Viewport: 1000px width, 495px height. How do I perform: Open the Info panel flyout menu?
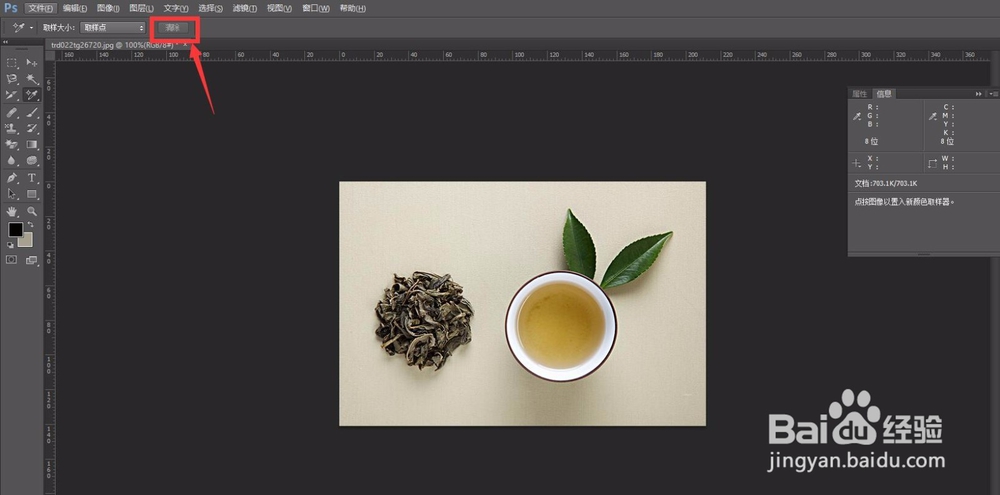(994, 94)
